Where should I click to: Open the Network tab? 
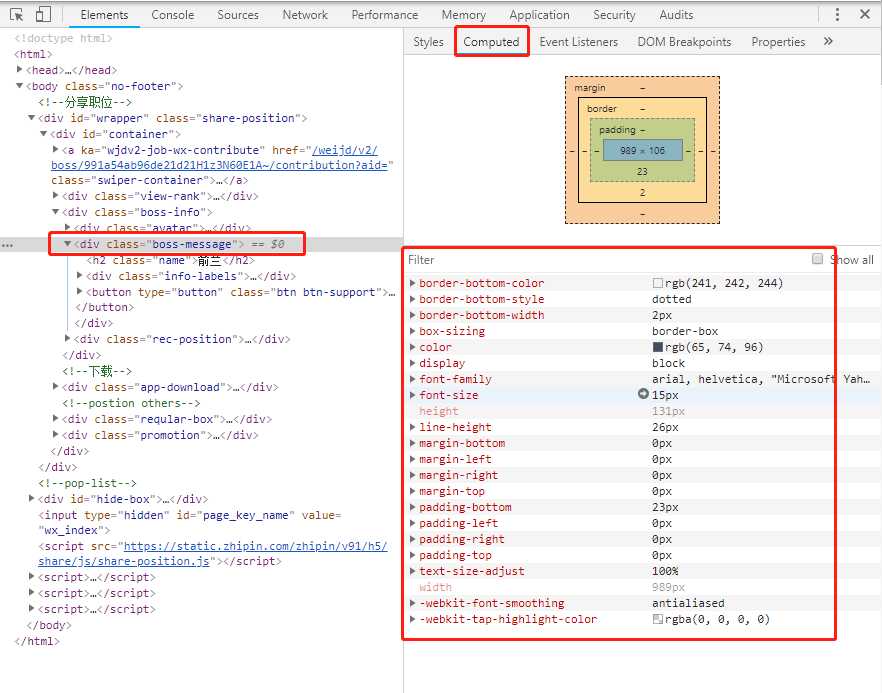[305, 15]
